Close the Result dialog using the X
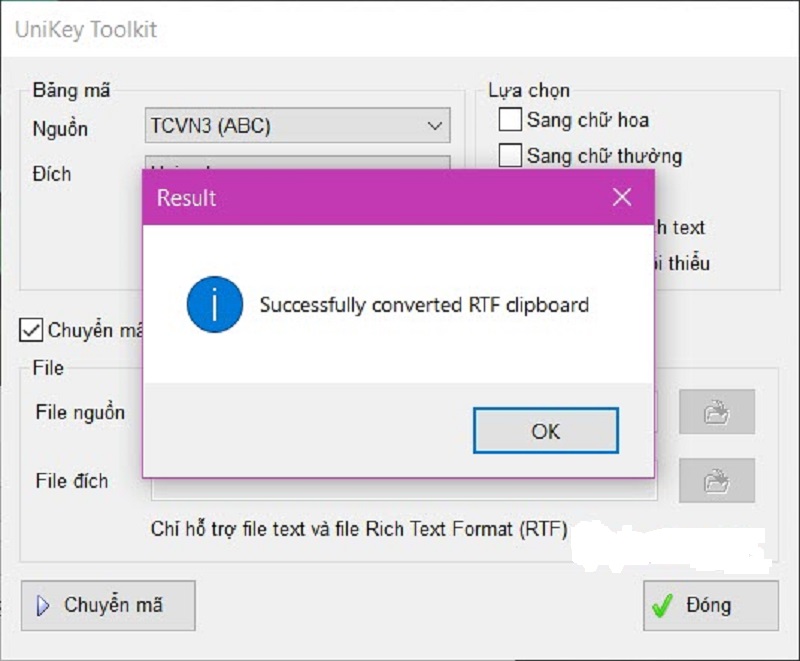Viewport: 800px width, 661px height. [622, 197]
